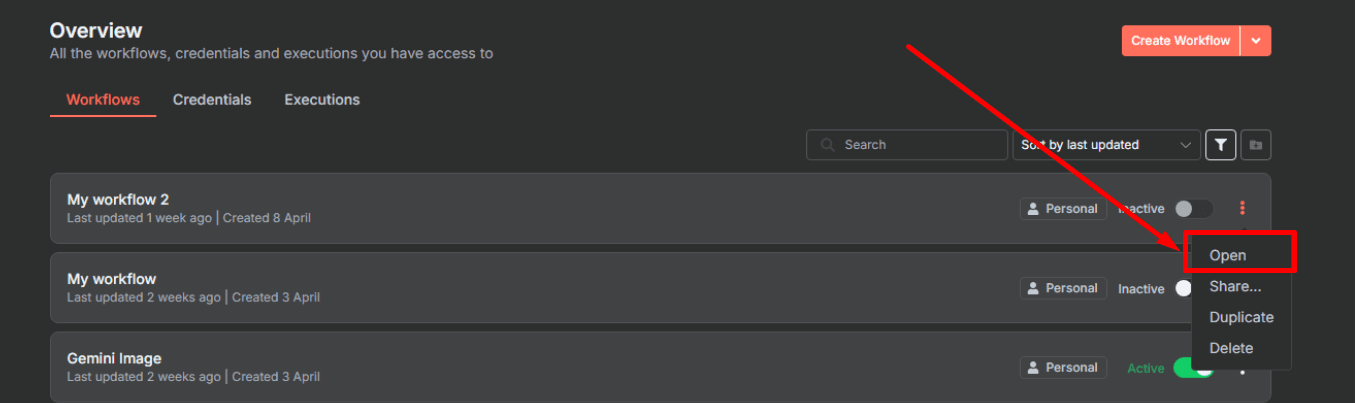Open three-dot menu for My workflow 2
Image resolution: width=1356 pixels, height=403 pixels.
pyautogui.click(x=1243, y=208)
